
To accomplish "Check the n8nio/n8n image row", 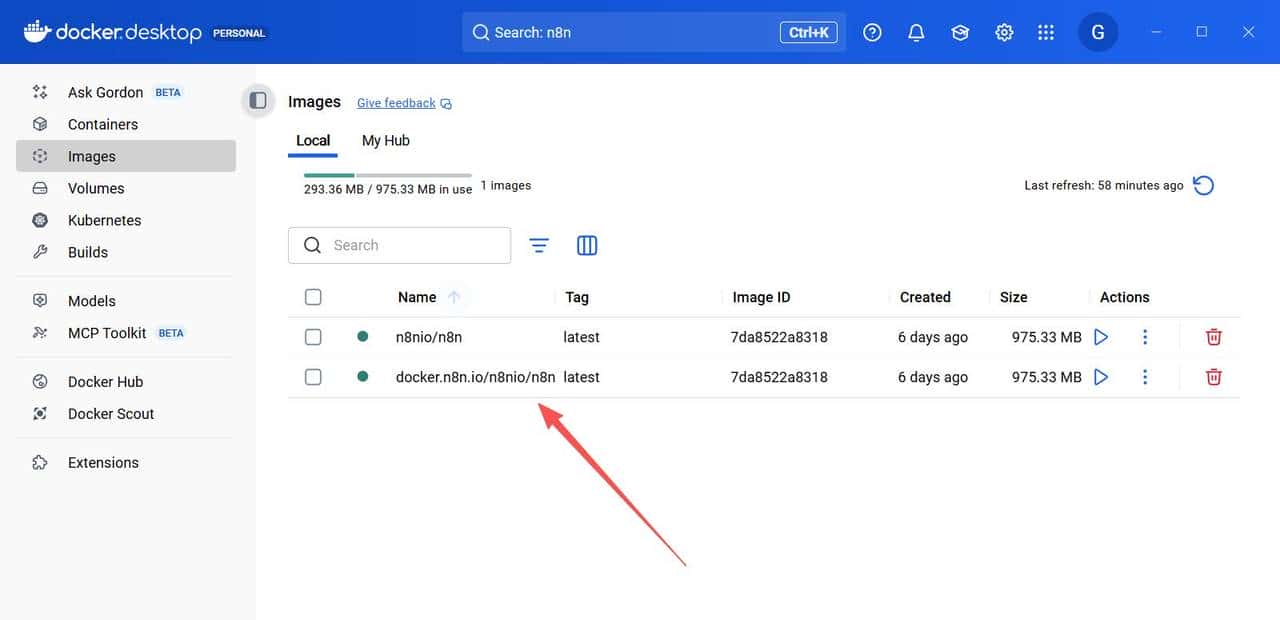I will 313,337.
